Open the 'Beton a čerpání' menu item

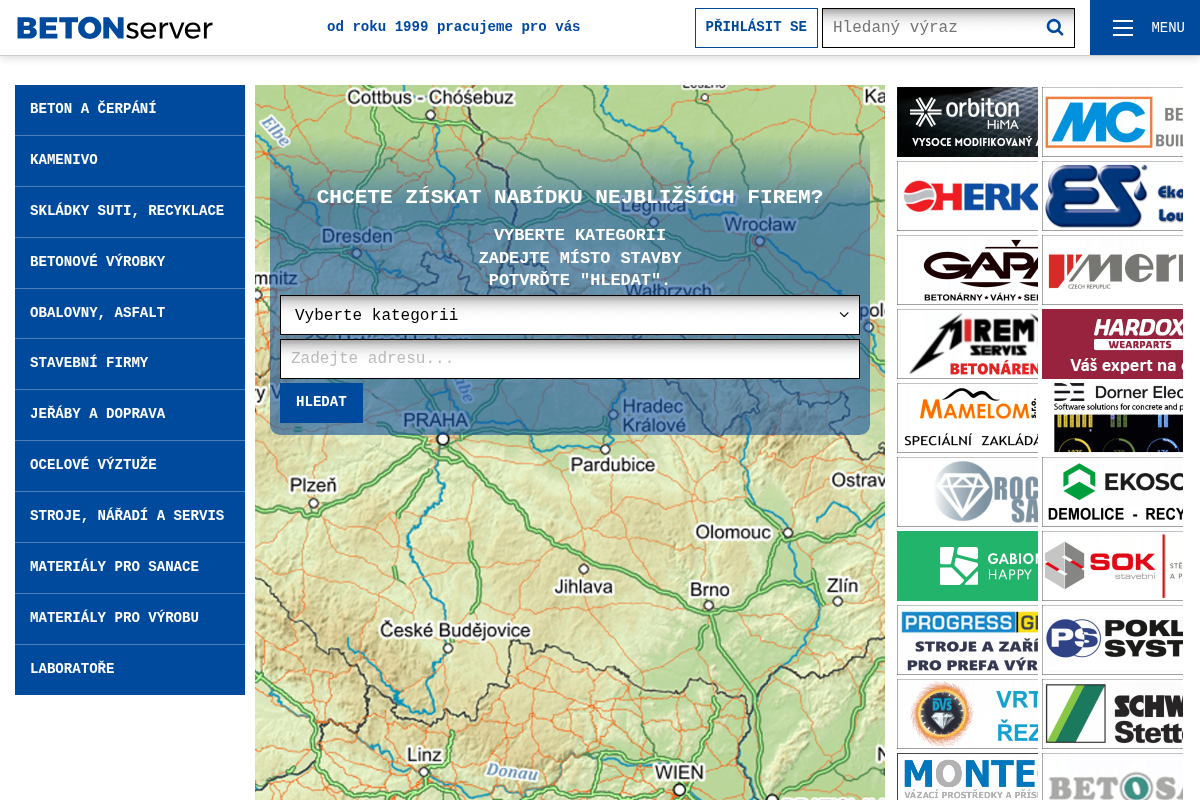[130, 110]
